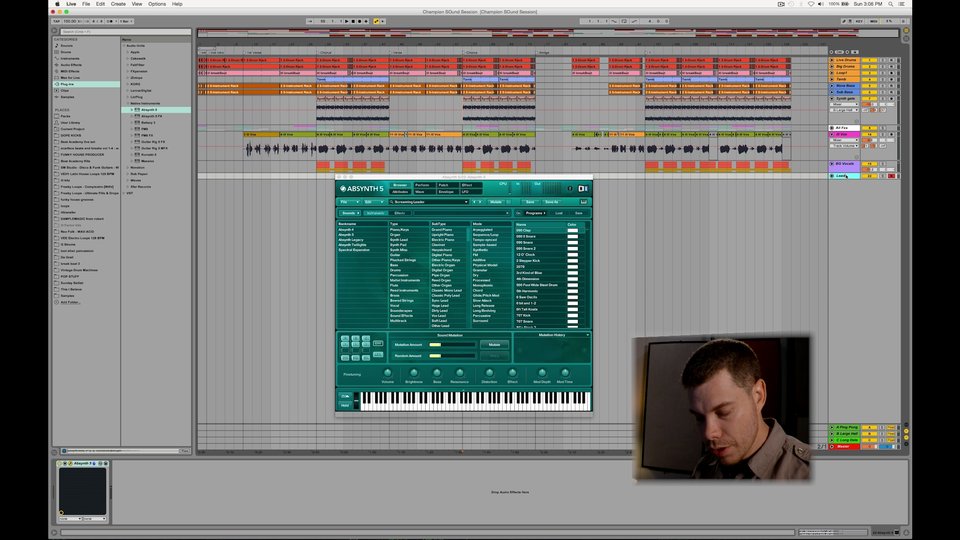The image size is (960, 540).
Task: Select the Drums category in Live browser
Action: point(66,52)
